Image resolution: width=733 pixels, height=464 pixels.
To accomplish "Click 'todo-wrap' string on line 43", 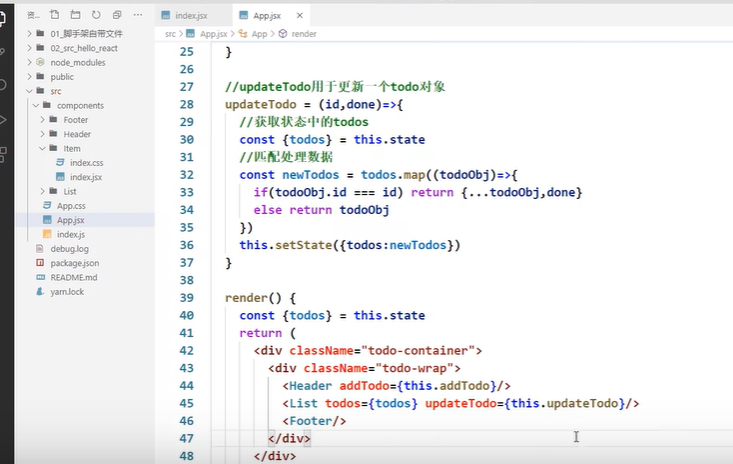I will (414, 368).
